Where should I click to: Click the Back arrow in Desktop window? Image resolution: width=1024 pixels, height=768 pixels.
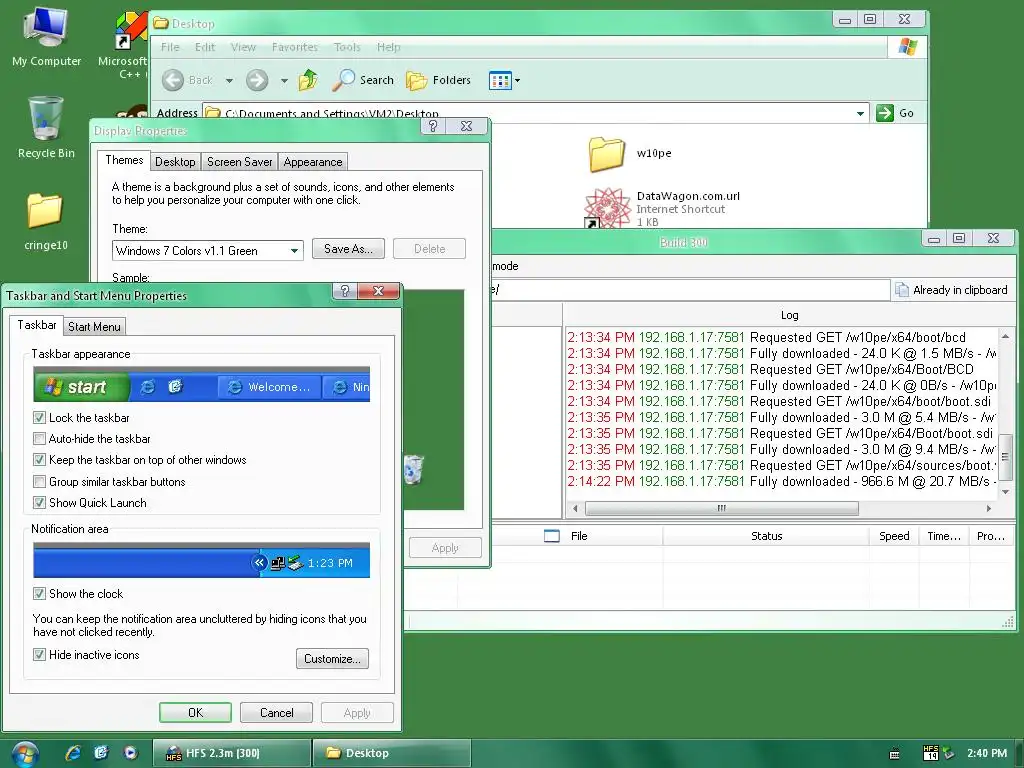tap(173, 80)
